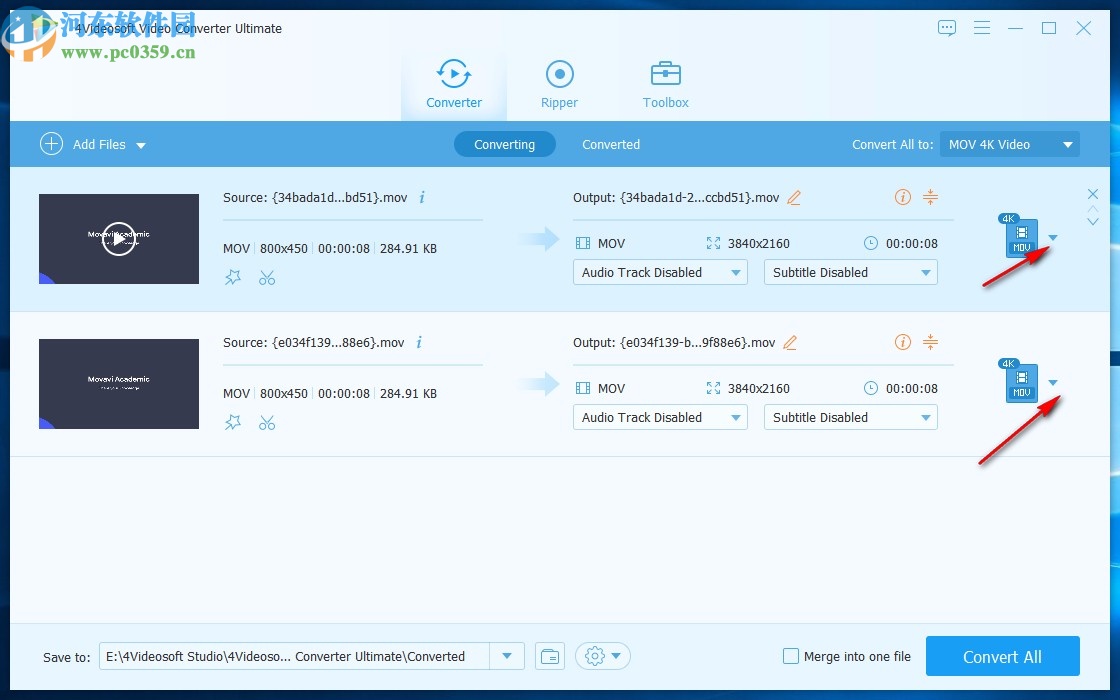Click the info icon beside second source filename
The image size is (1120, 700).
click(x=419, y=343)
